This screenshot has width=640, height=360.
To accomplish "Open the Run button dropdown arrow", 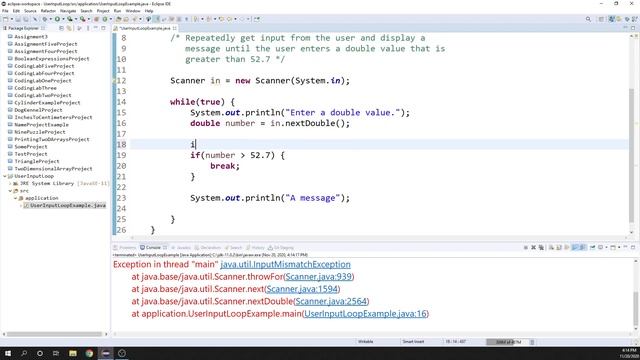I will (63, 19).
